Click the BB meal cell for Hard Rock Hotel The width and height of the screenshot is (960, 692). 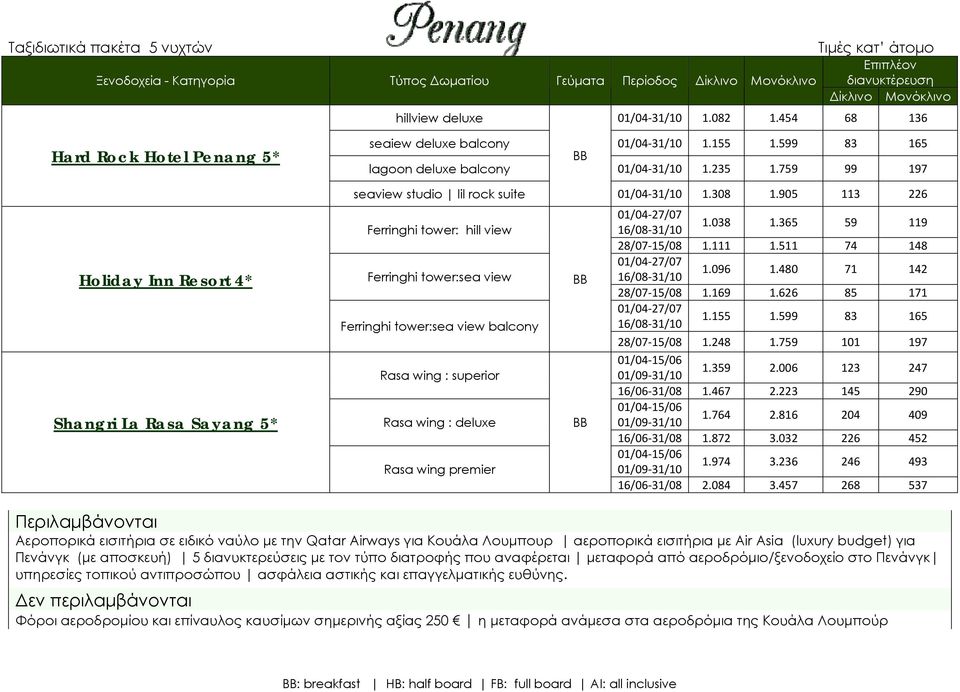(580, 156)
